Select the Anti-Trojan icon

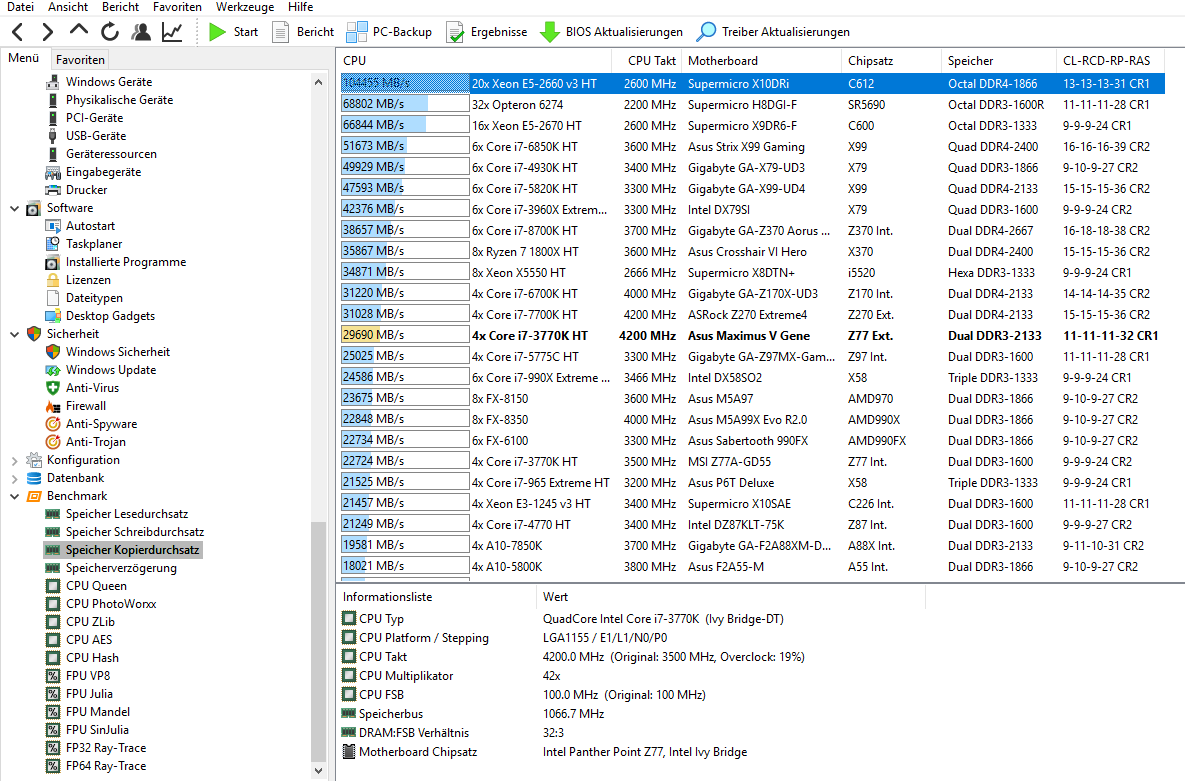pos(53,442)
